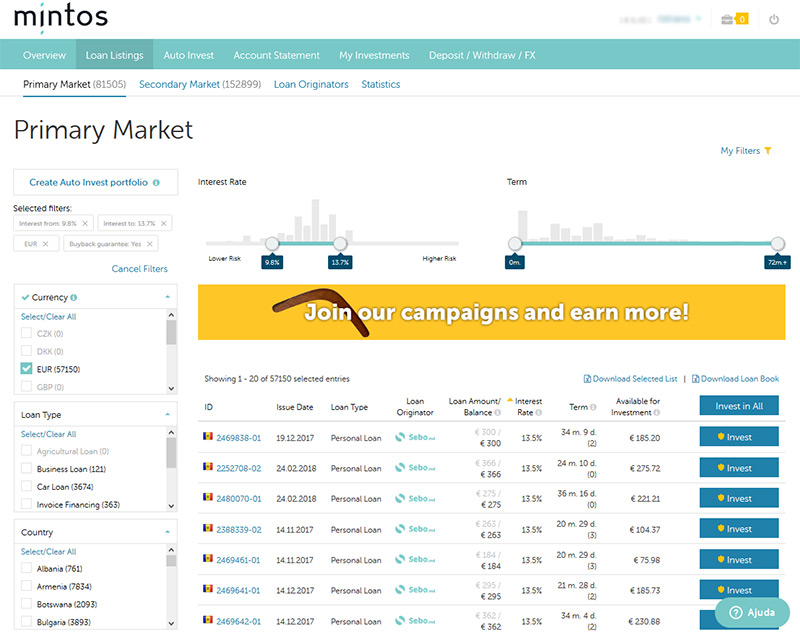Switch to the Secondary Market tab

179,85
